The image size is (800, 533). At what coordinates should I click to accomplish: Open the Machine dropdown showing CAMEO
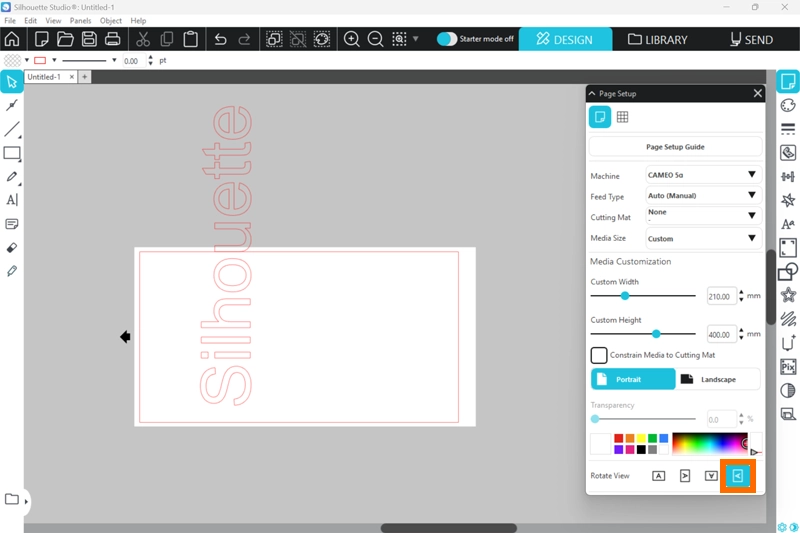tap(703, 175)
